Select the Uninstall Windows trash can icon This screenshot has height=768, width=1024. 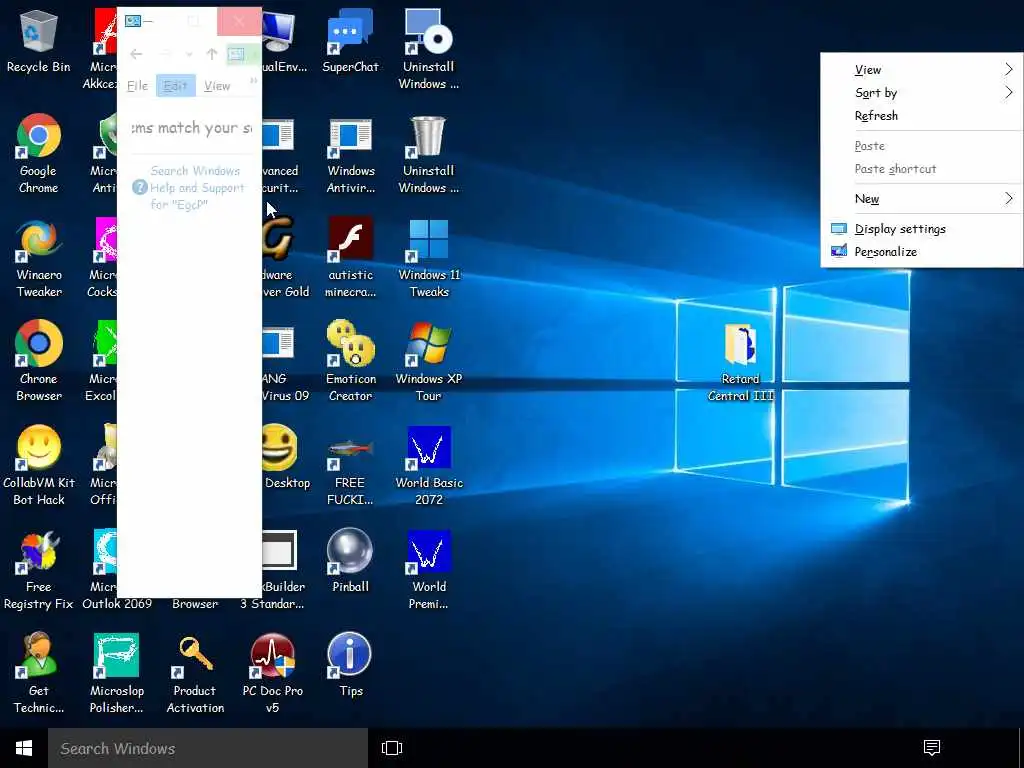click(x=428, y=153)
